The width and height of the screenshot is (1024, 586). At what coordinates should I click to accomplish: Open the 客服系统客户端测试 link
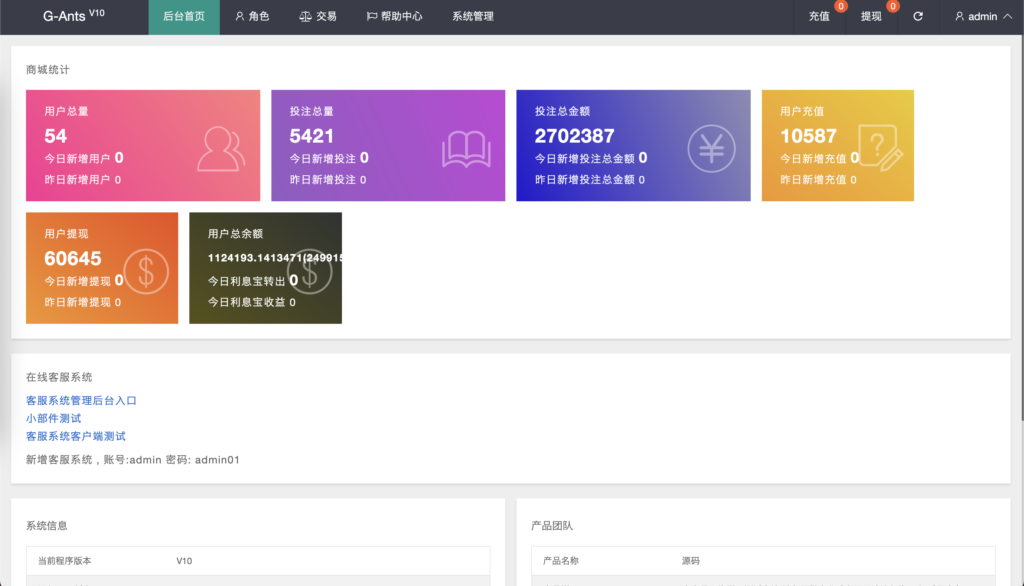(76, 436)
